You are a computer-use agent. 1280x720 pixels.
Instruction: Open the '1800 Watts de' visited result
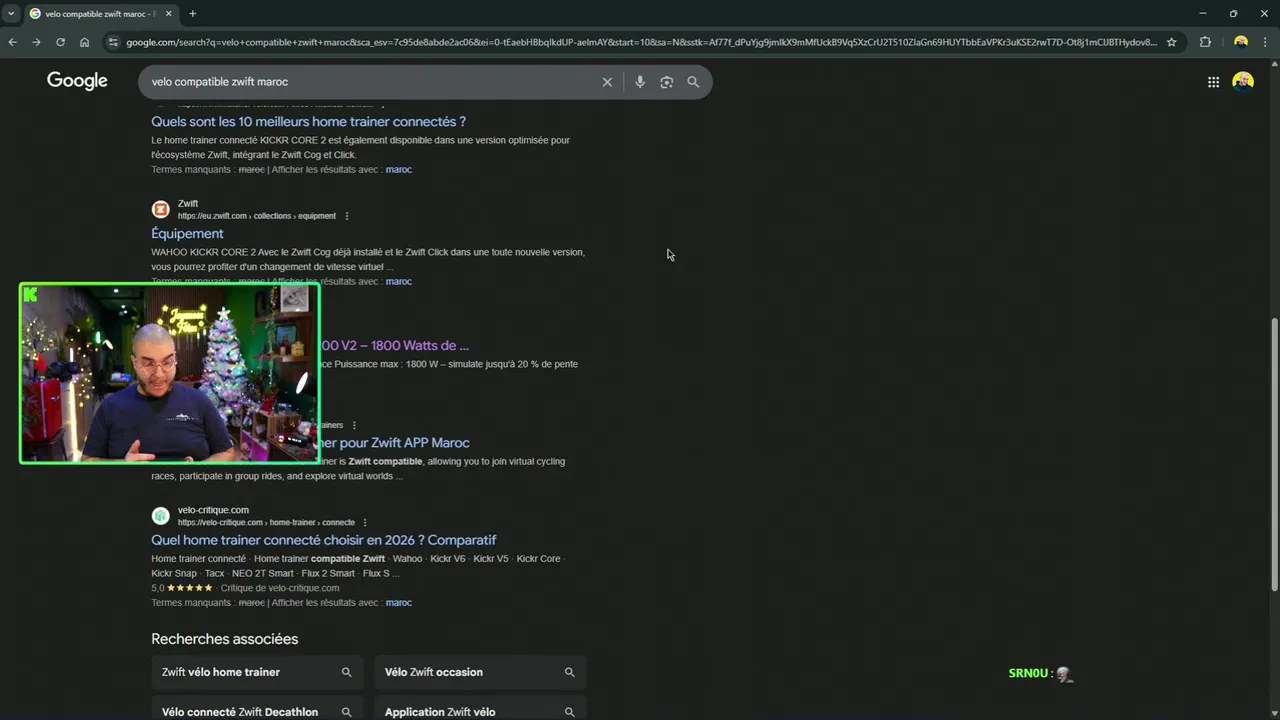(394, 346)
